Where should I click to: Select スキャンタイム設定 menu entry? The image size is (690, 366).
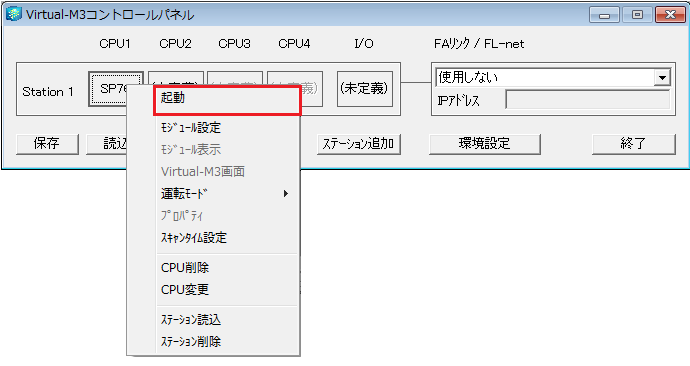[x=227, y=238]
